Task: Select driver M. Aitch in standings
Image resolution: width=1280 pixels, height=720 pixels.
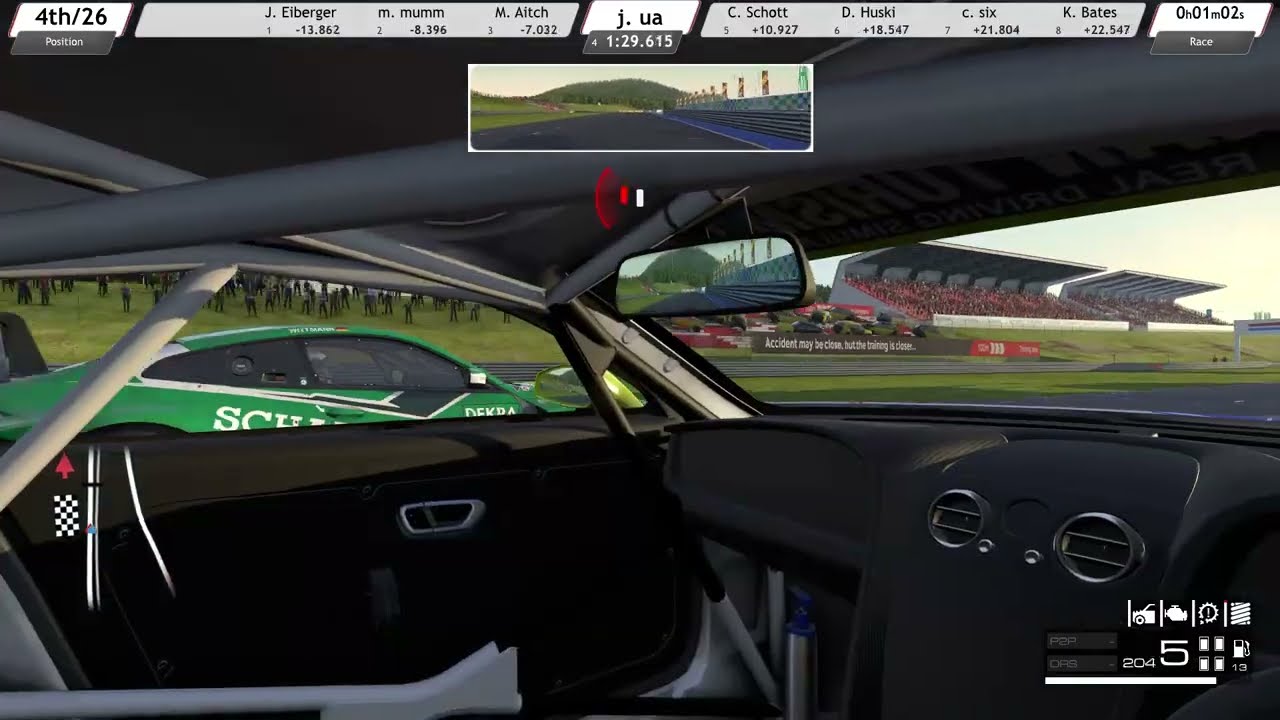Action: click(x=521, y=13)
